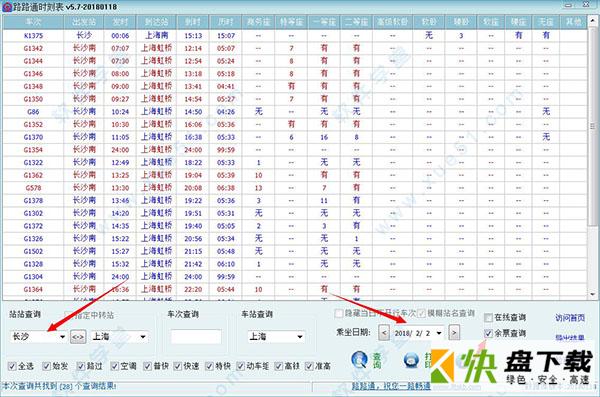Toggle the 准高 checkbox
This screenshot has width=600, height=397.
coord(309,366)
